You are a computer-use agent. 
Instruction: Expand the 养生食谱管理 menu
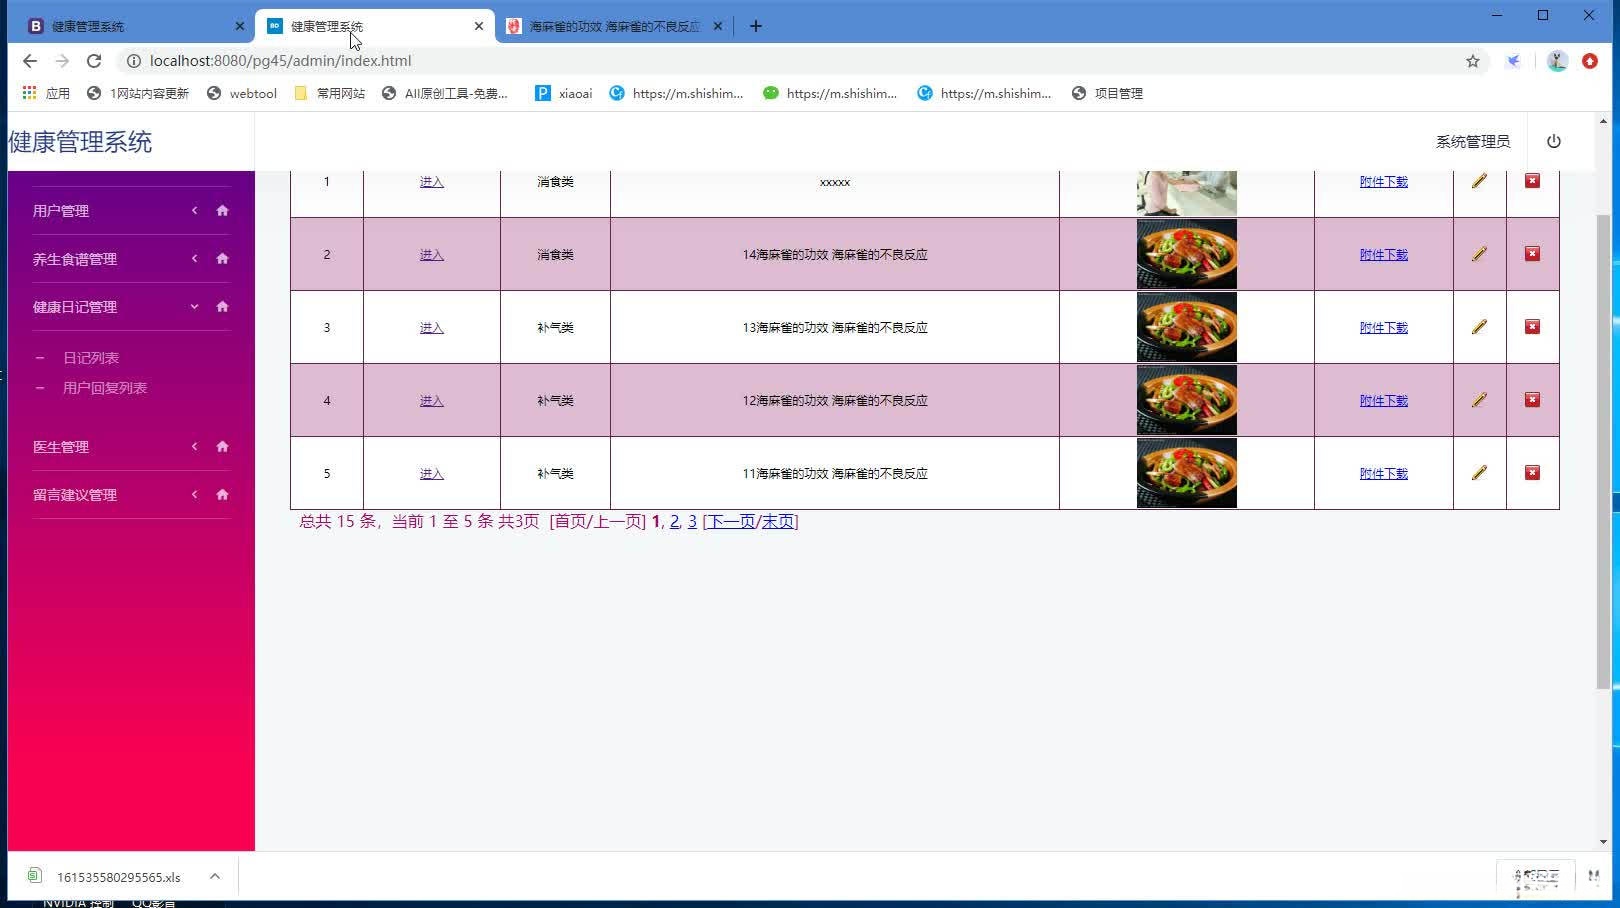[x=195, y=259]
